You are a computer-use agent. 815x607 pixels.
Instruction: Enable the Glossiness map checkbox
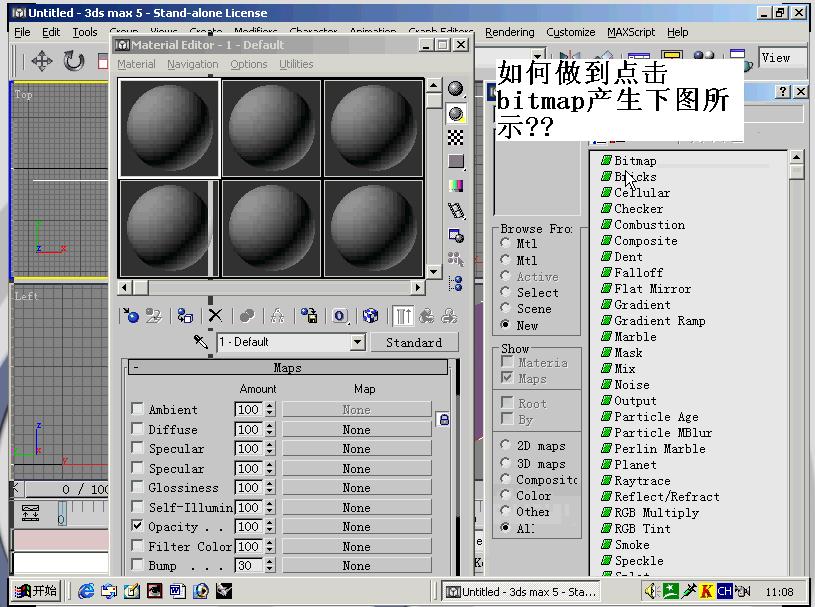(137, 486)
